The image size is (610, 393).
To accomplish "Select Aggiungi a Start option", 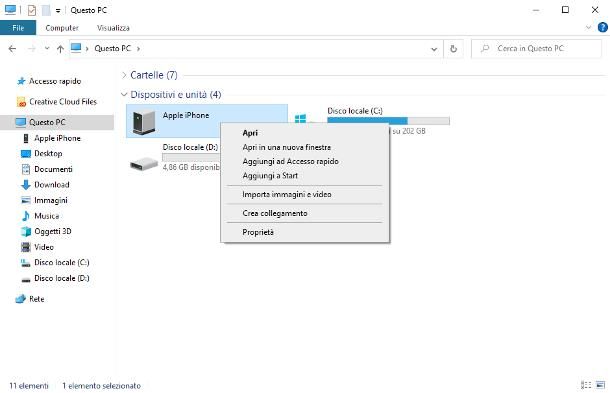I will (x=270, y=175).
